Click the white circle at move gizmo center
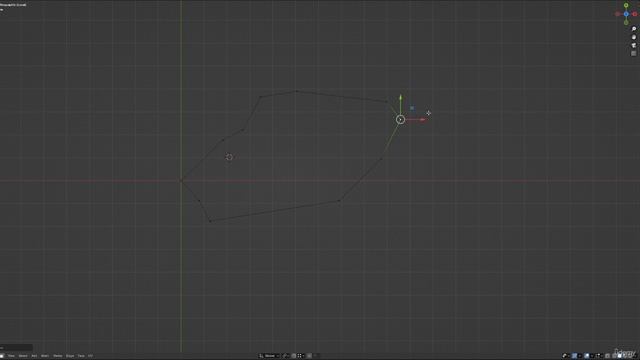The image size is (640, 360). pyautogui.click(x=400, y=119)
